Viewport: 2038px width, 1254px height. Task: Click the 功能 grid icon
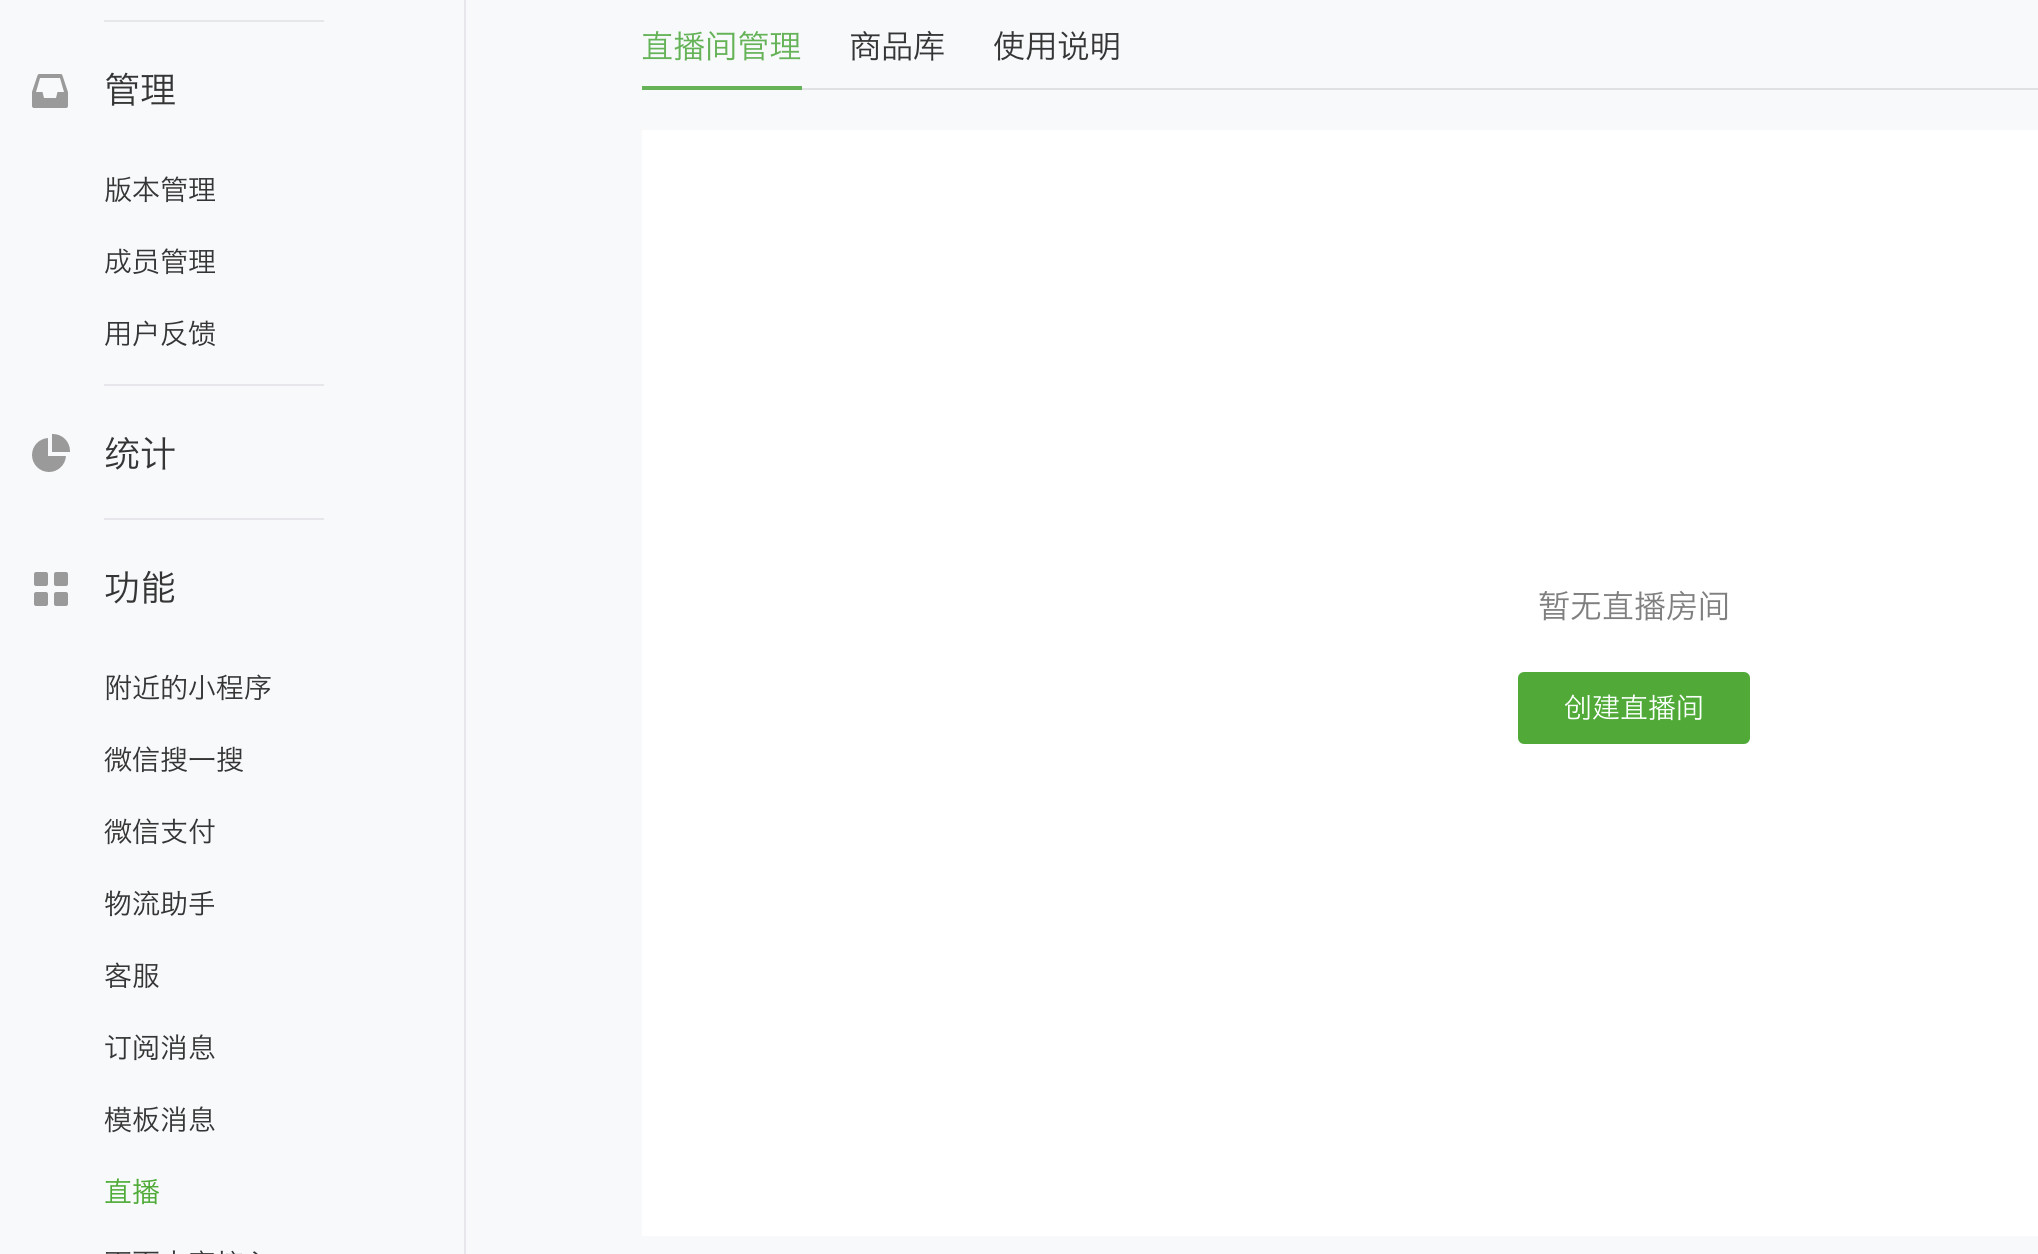[x=50, y=588]
